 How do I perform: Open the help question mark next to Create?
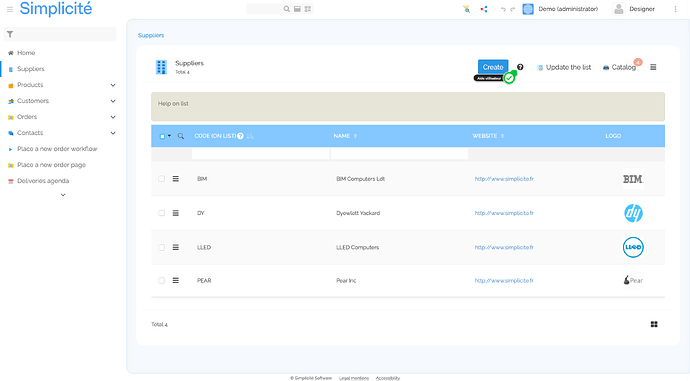pos(520,67)
